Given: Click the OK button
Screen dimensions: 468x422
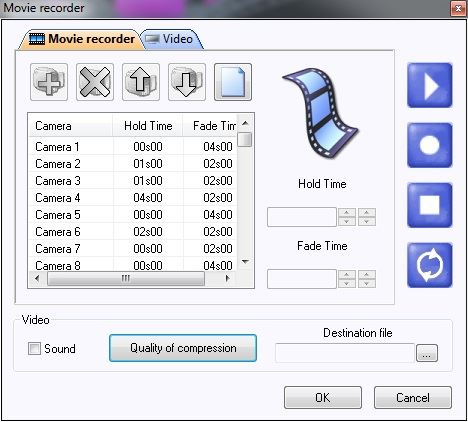Looking at the screenshot, I should [323, 398].
